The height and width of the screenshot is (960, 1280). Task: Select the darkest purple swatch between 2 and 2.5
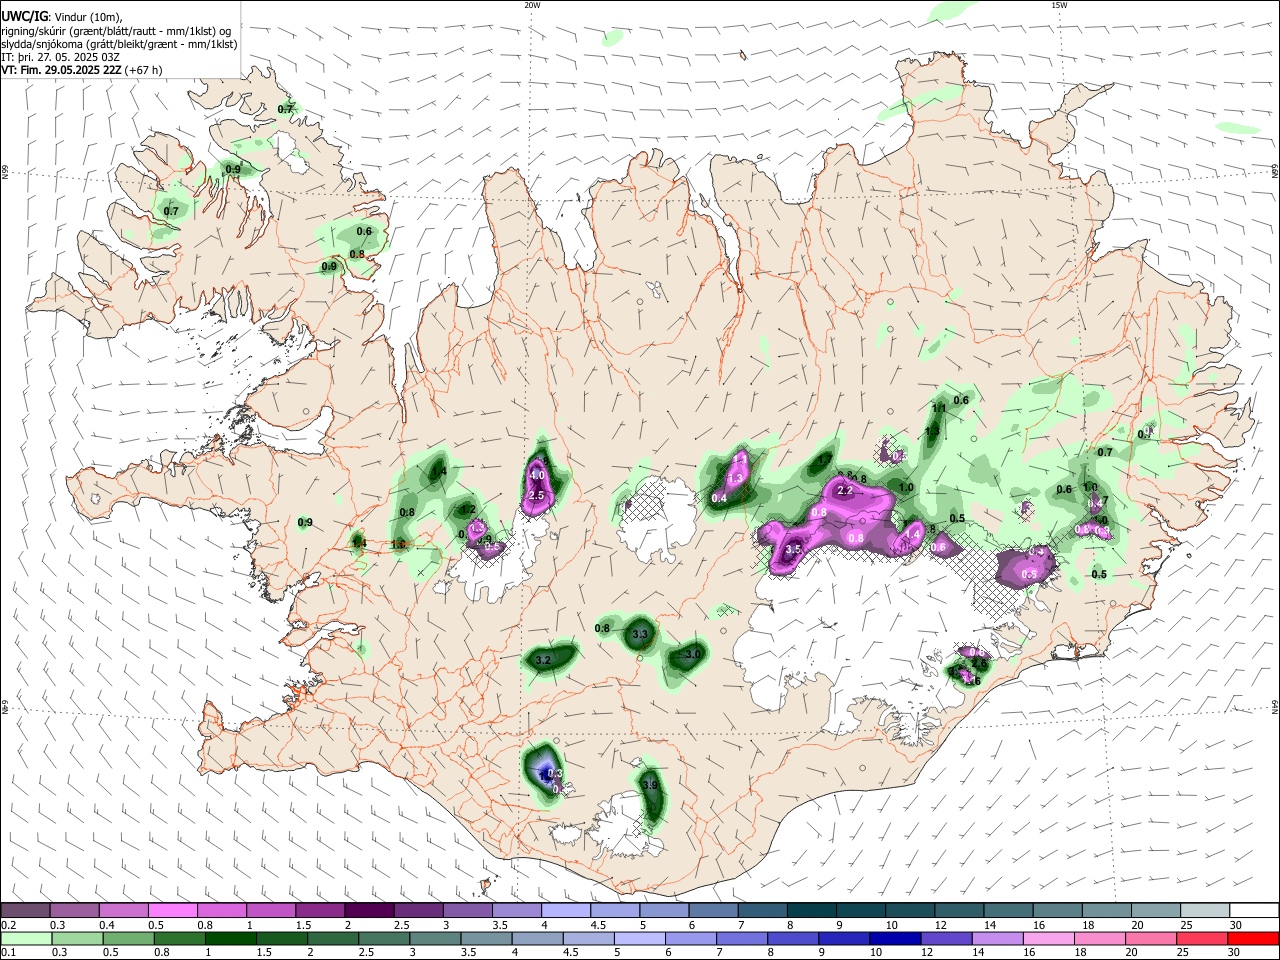[369, 911]
